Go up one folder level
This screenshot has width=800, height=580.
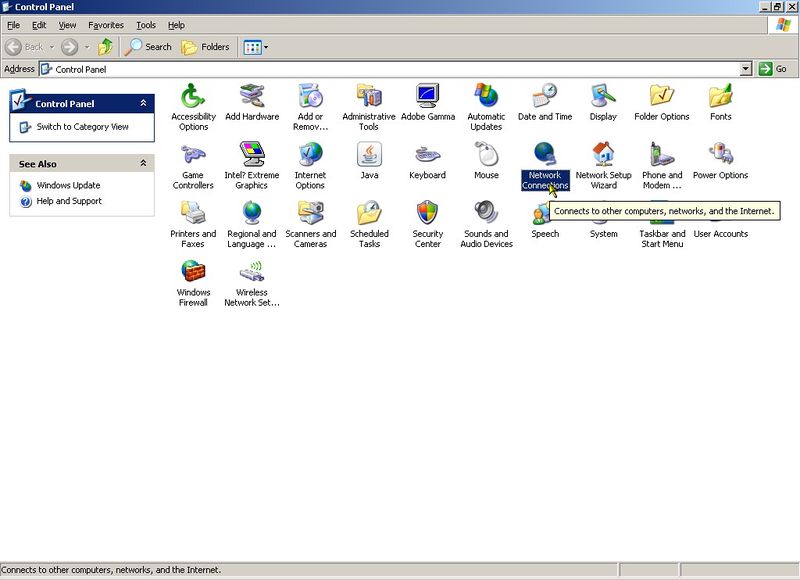tap(106, 47)
